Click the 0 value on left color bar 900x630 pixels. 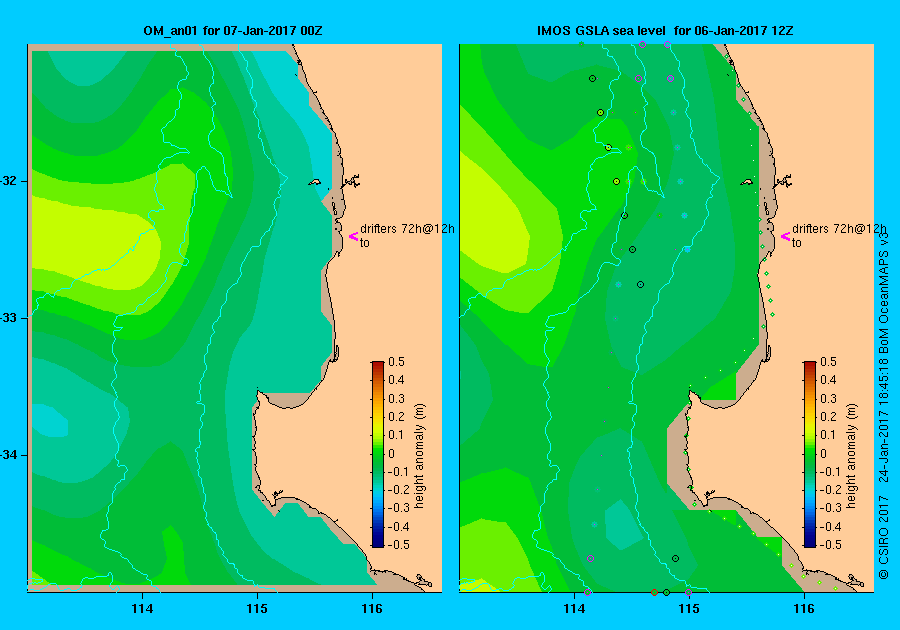[392, 453]
